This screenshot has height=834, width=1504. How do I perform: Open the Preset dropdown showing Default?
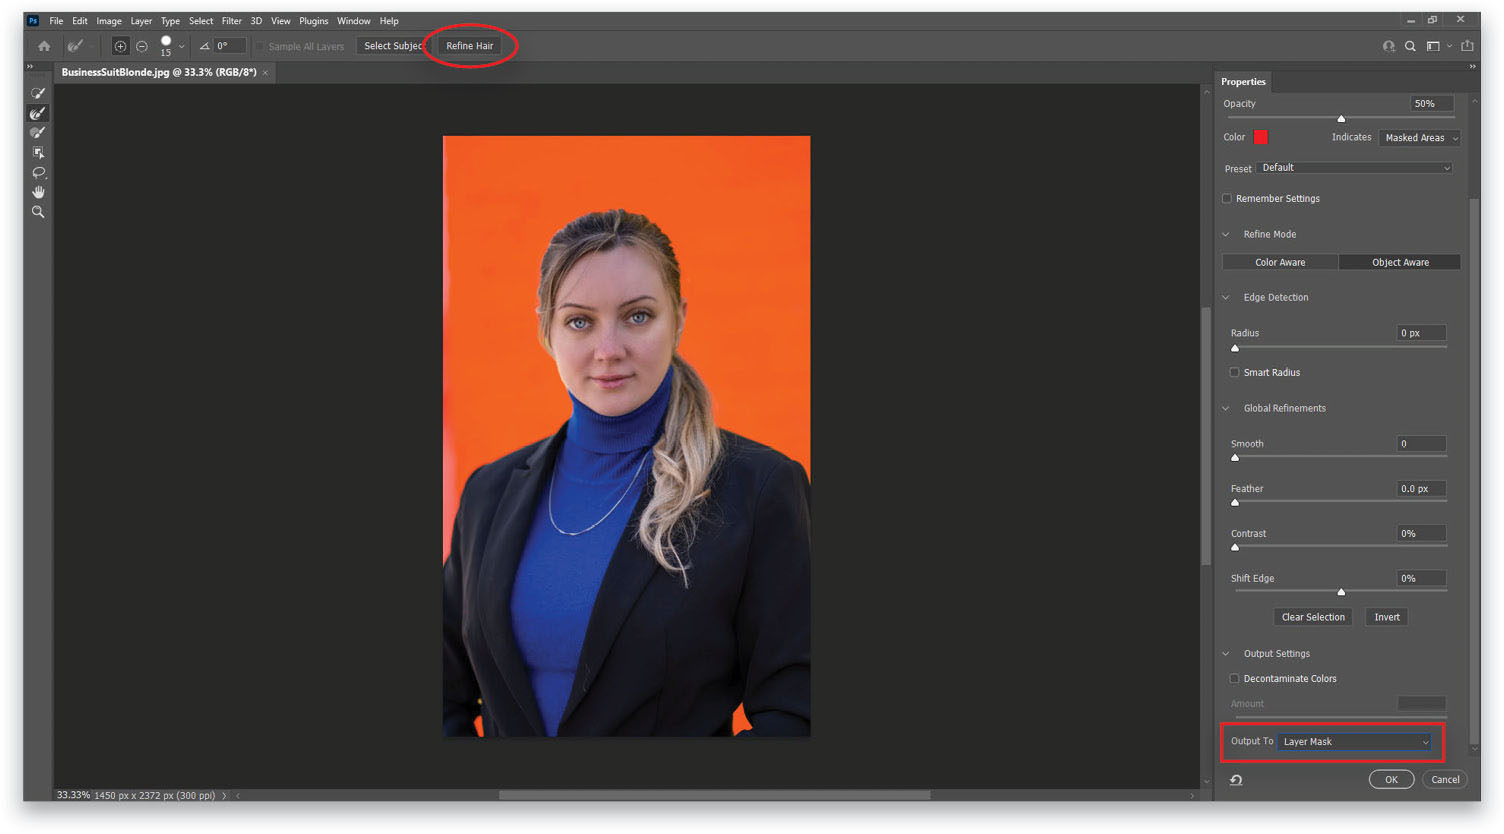tap(1355, 167)
